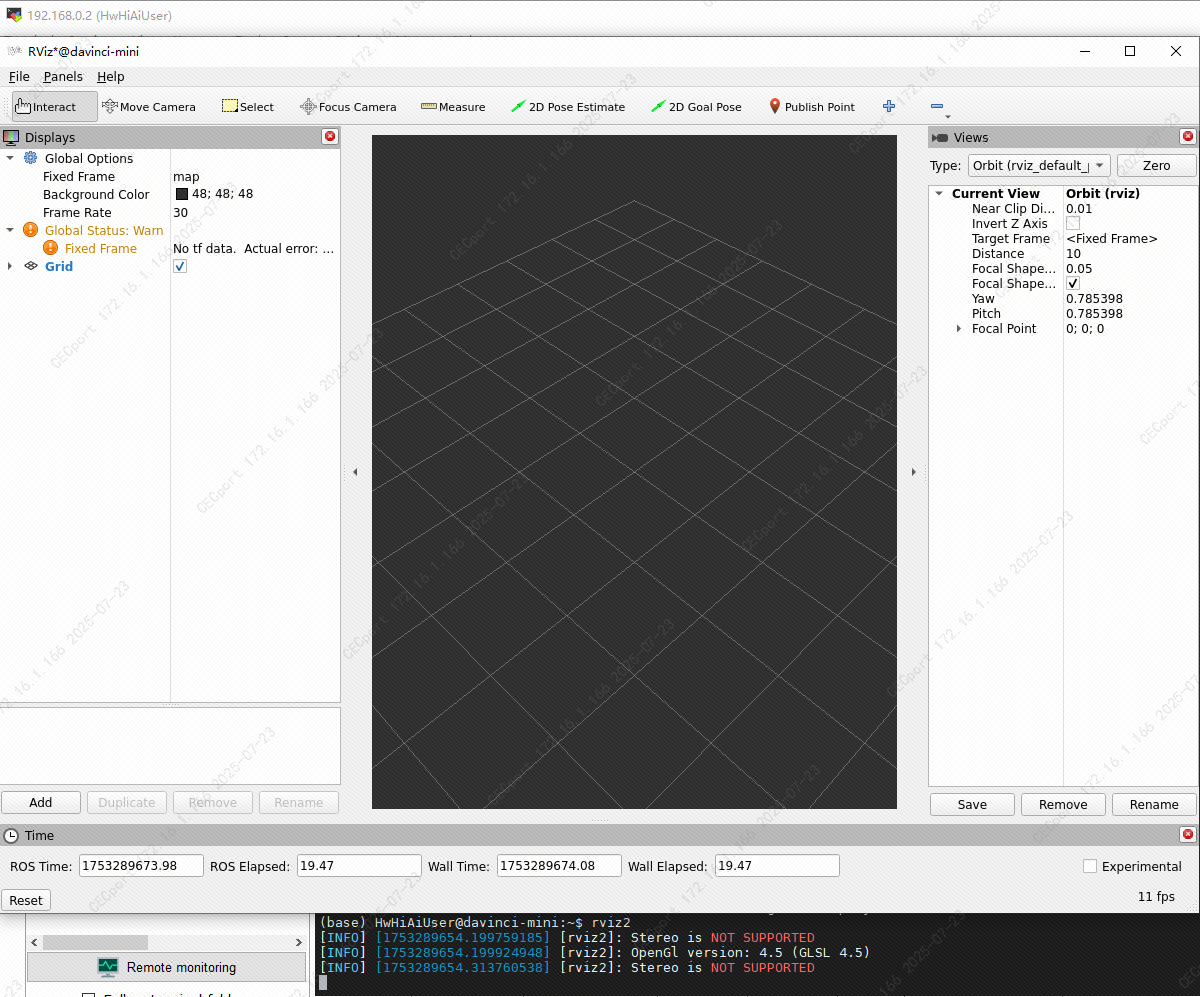
Task: Click the ROS Elapsed field
Action: (359, 866)
